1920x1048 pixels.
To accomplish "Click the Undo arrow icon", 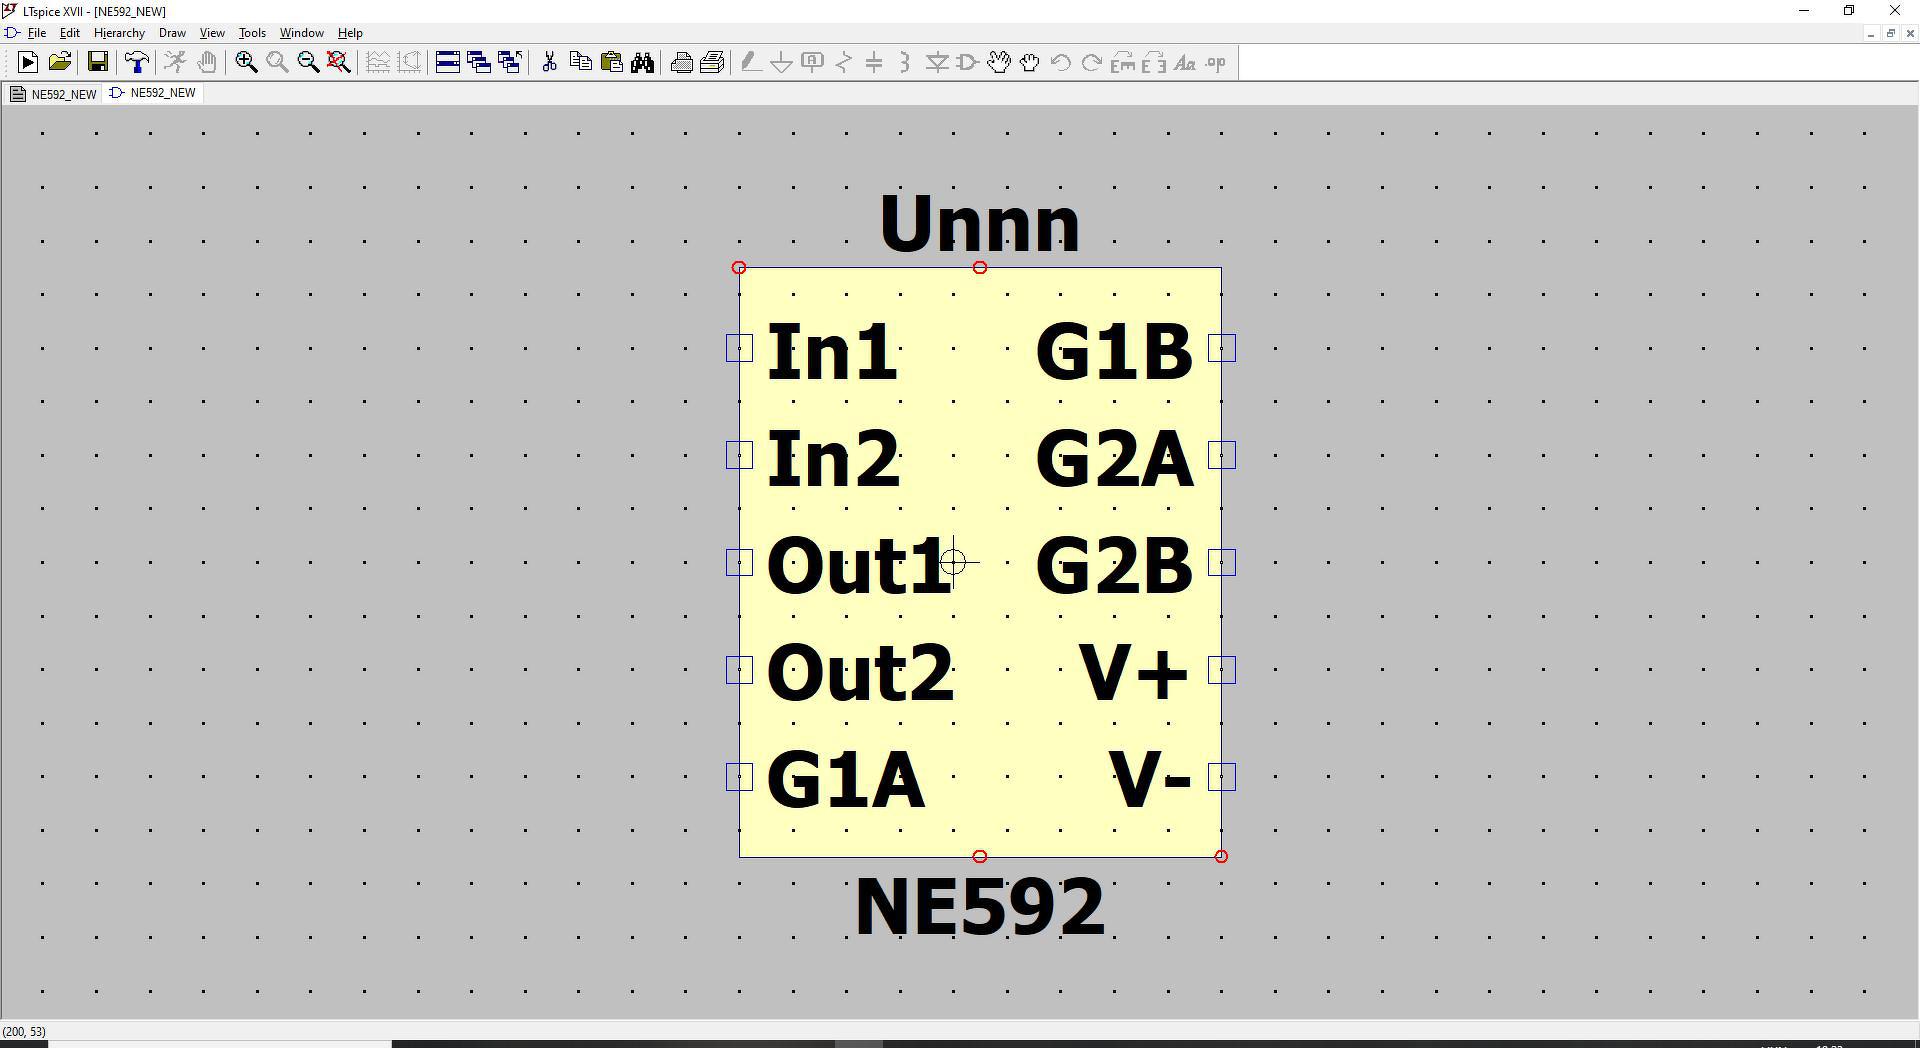I will (1061, 63).
